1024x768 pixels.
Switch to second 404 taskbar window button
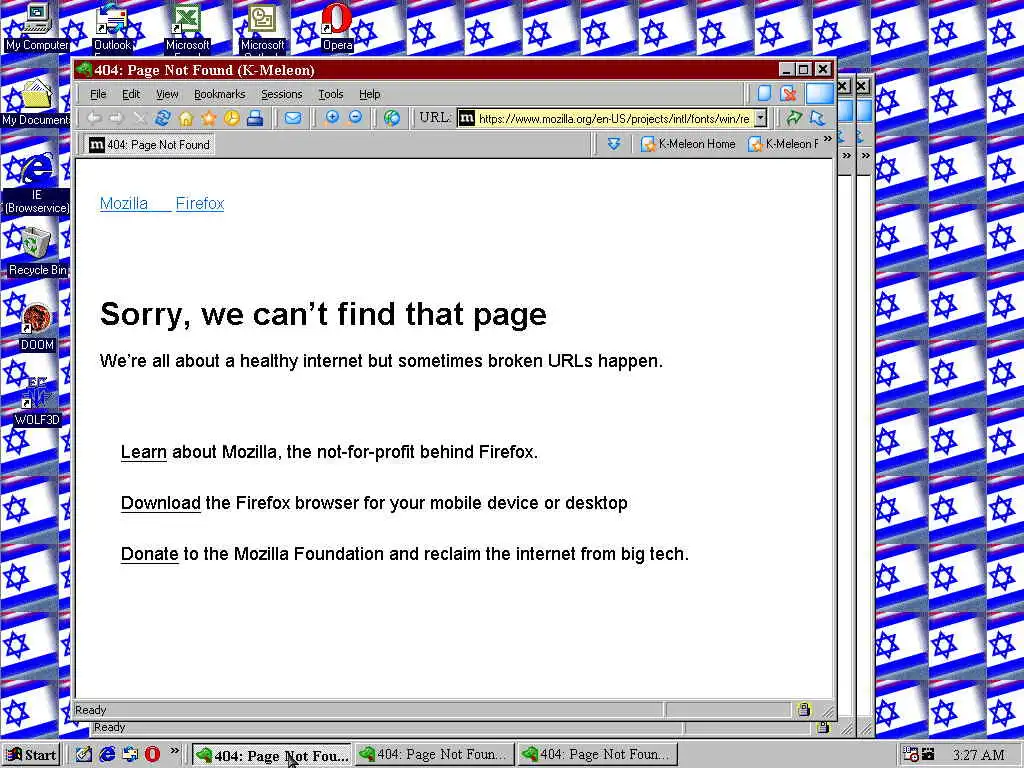(434, 754)
